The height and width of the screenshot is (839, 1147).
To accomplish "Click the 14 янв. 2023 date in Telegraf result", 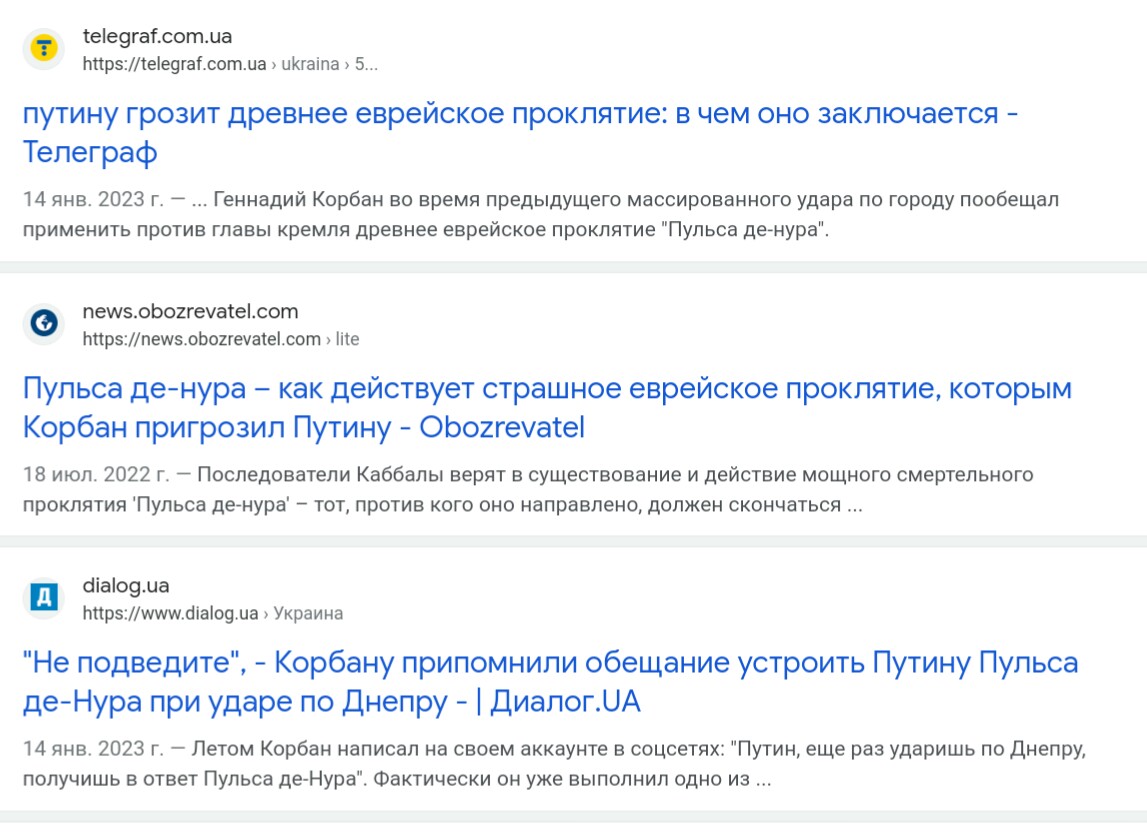I will tap(93, 200).
